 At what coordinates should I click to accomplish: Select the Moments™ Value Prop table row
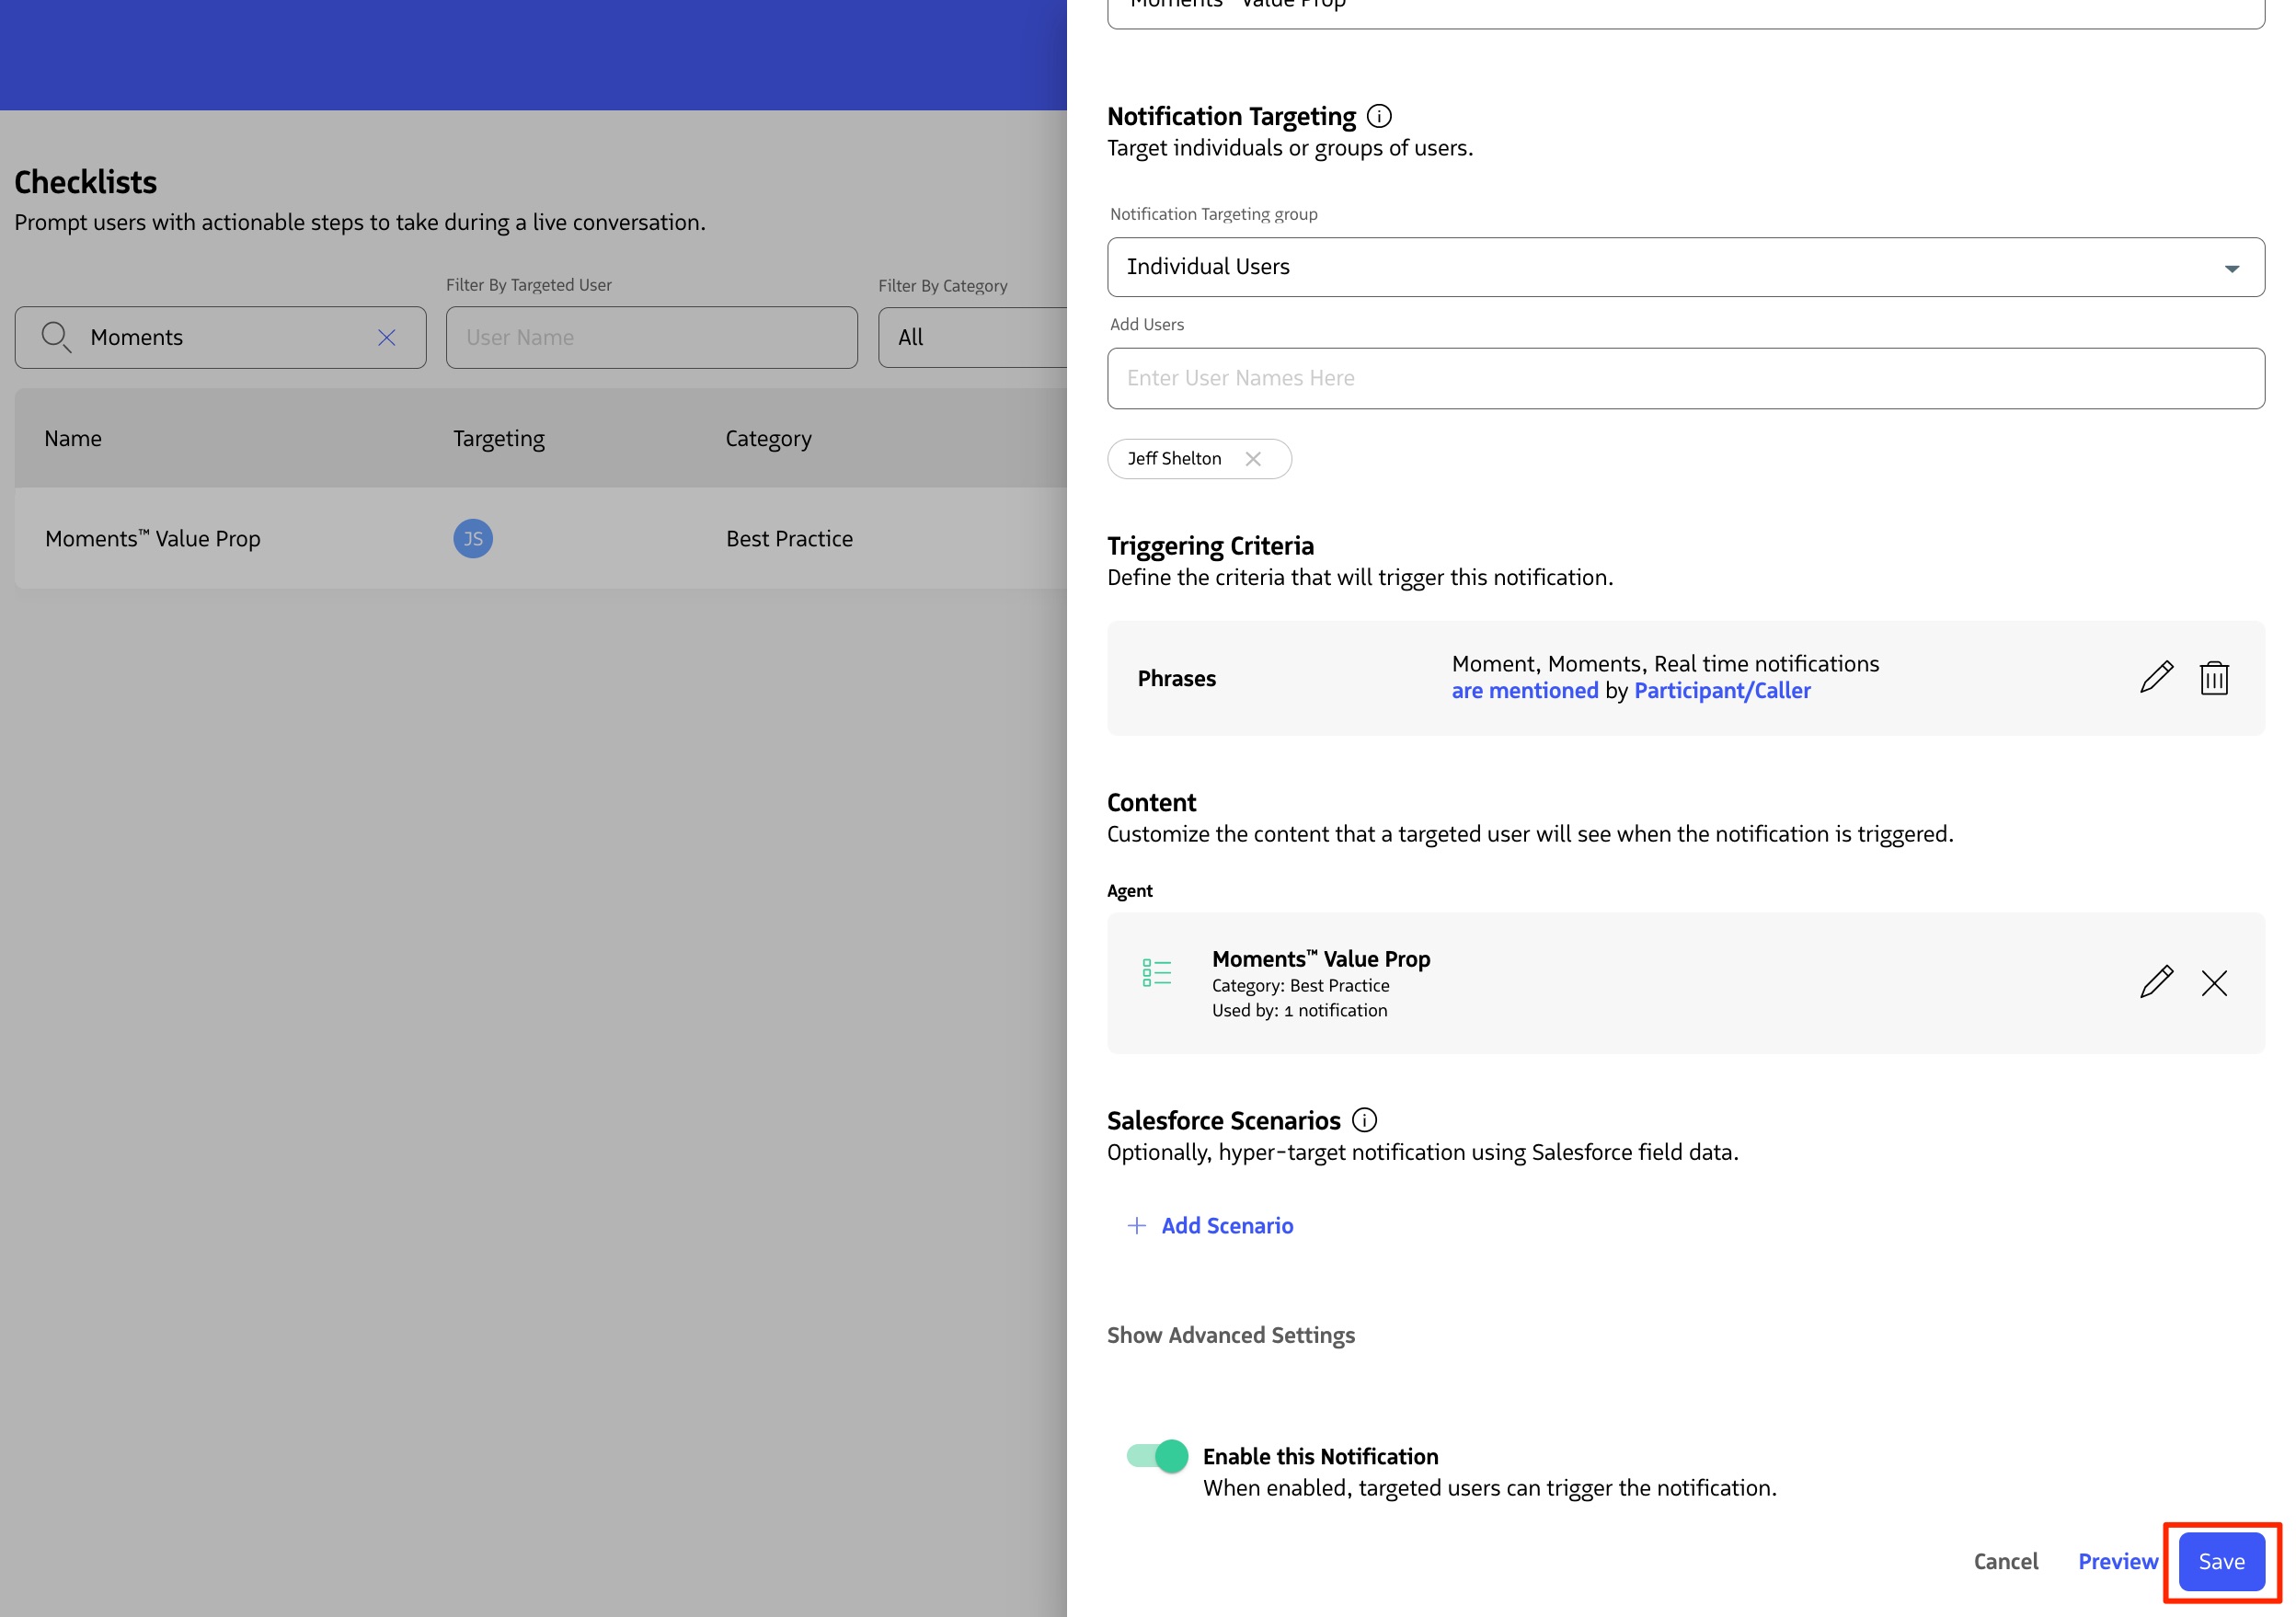tap(540, 539)
